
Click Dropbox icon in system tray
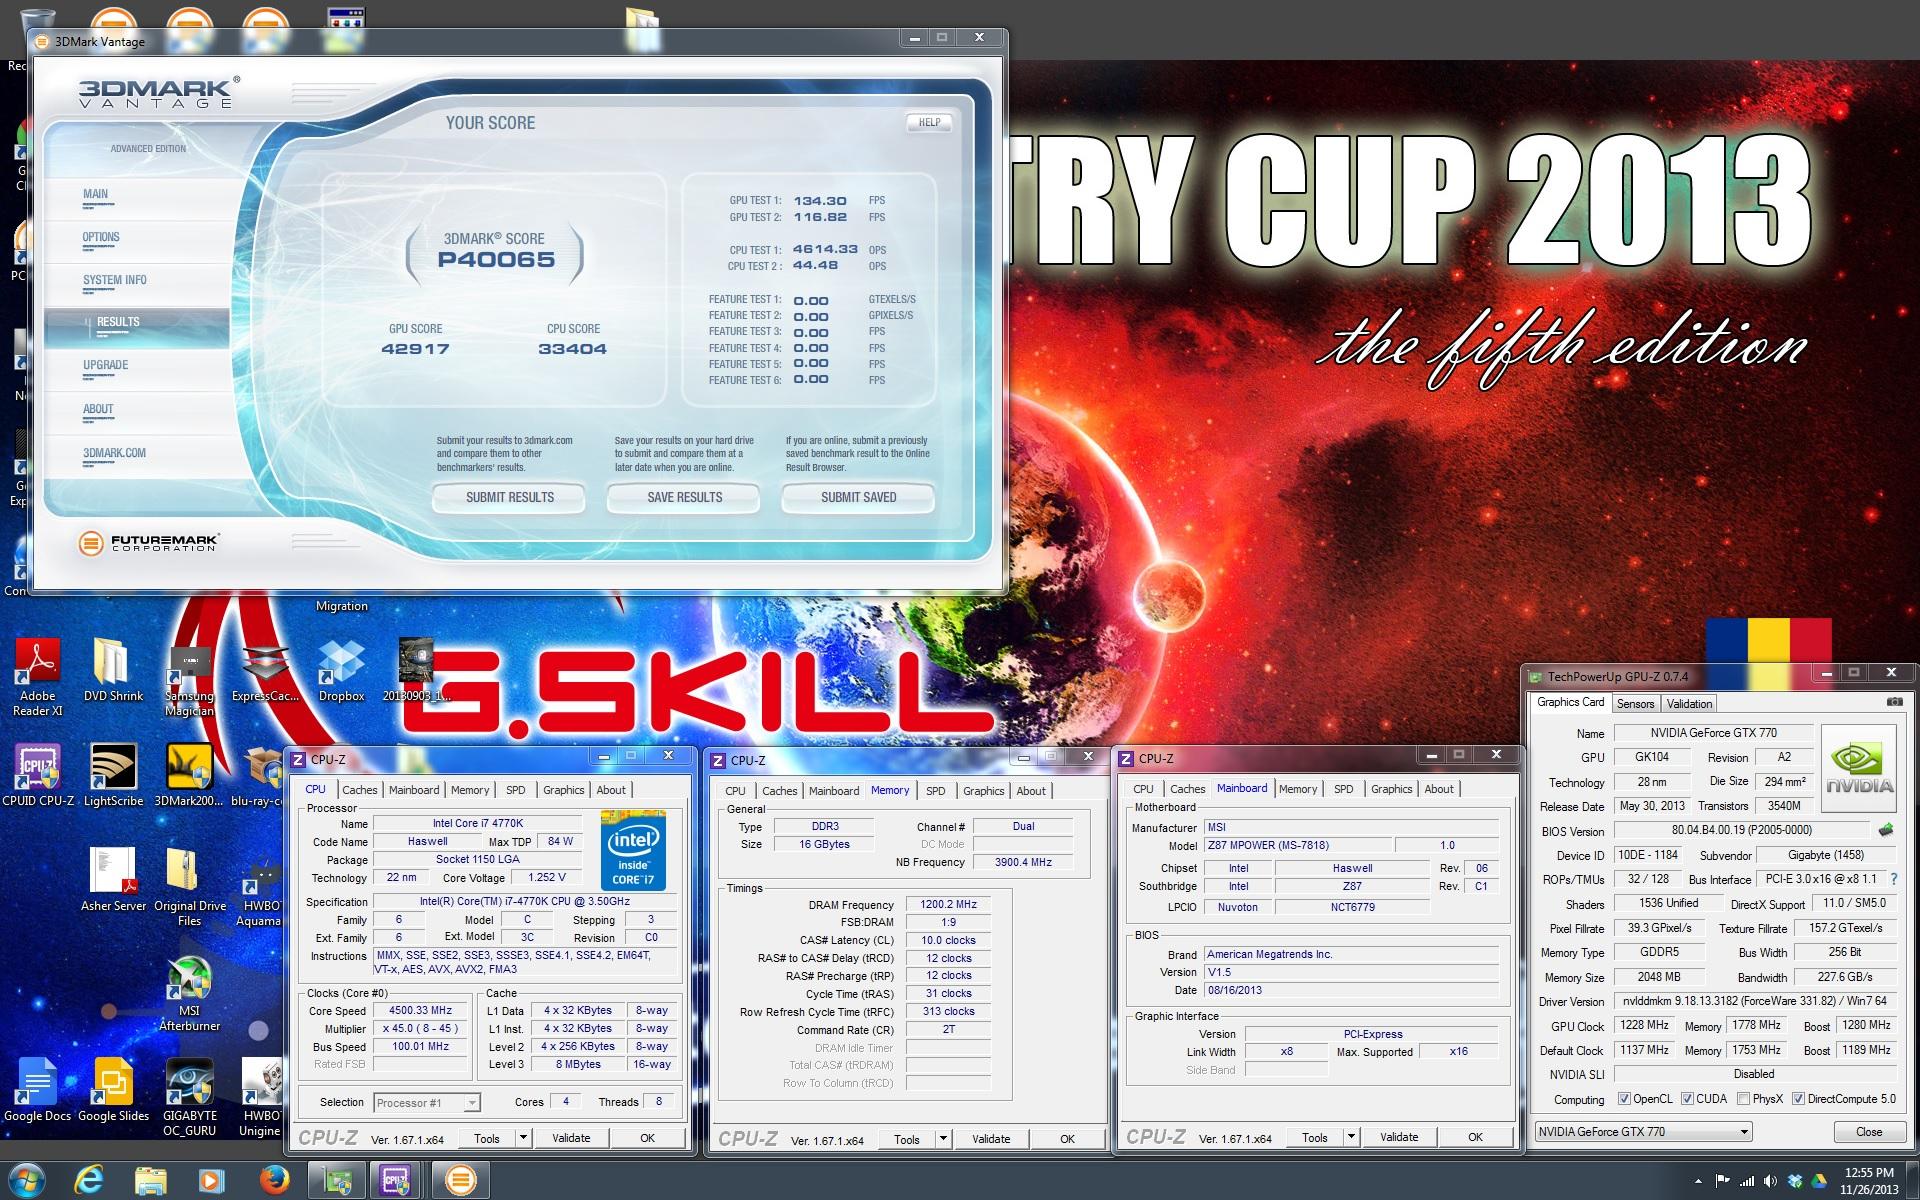(1795, 1181)
